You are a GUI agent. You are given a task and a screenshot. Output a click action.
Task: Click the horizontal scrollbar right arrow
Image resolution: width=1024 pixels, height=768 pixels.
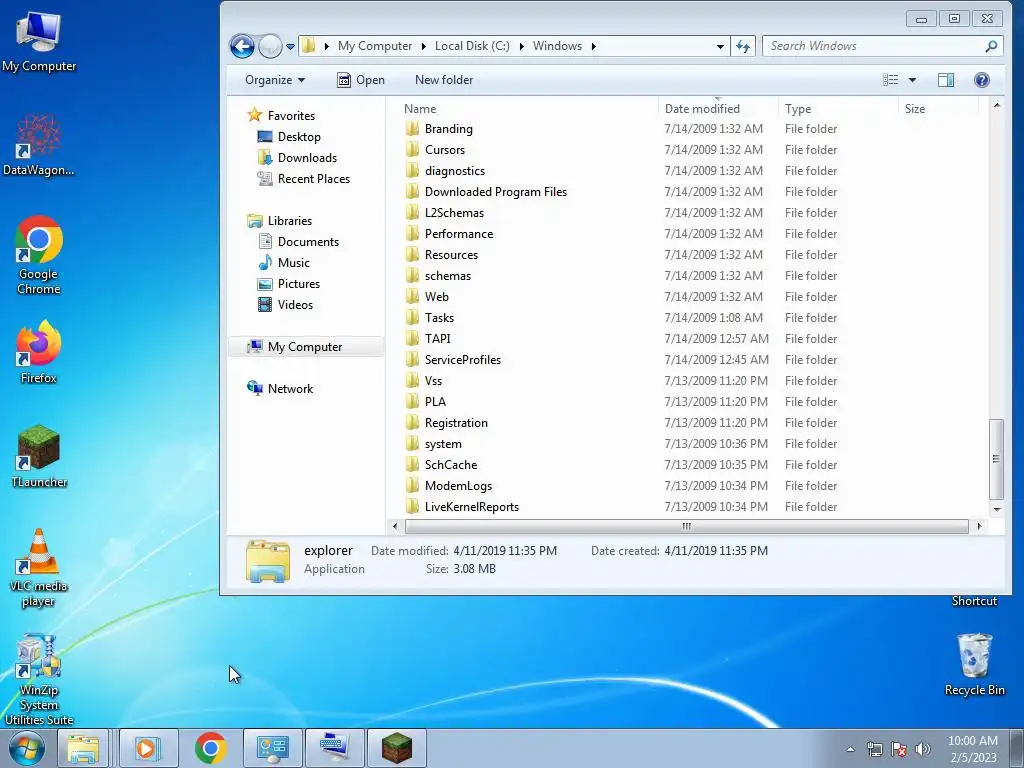pos(978,526)
